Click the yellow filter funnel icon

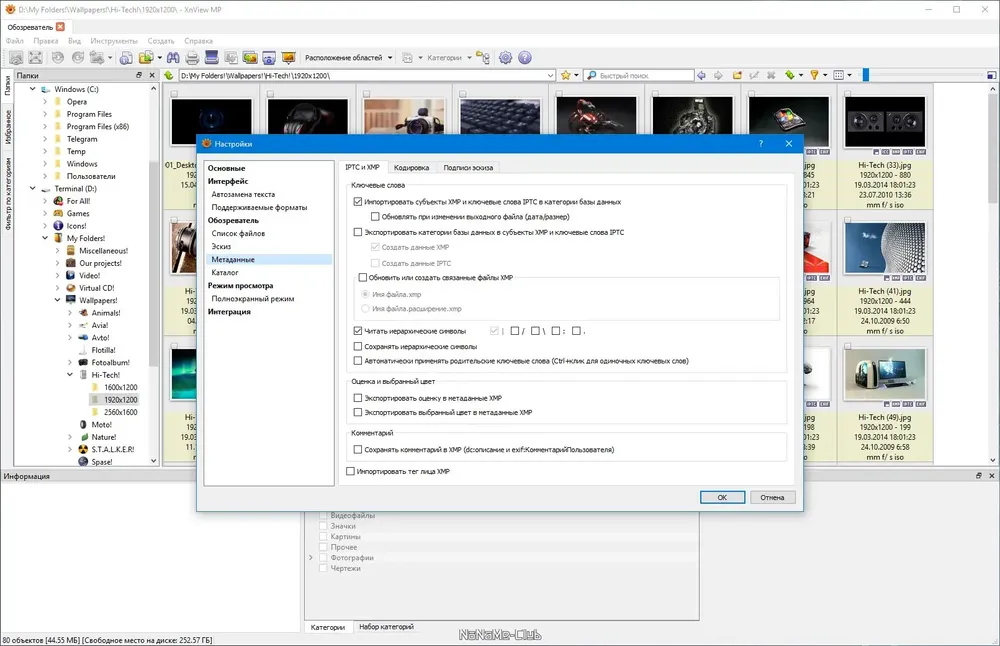814,75
